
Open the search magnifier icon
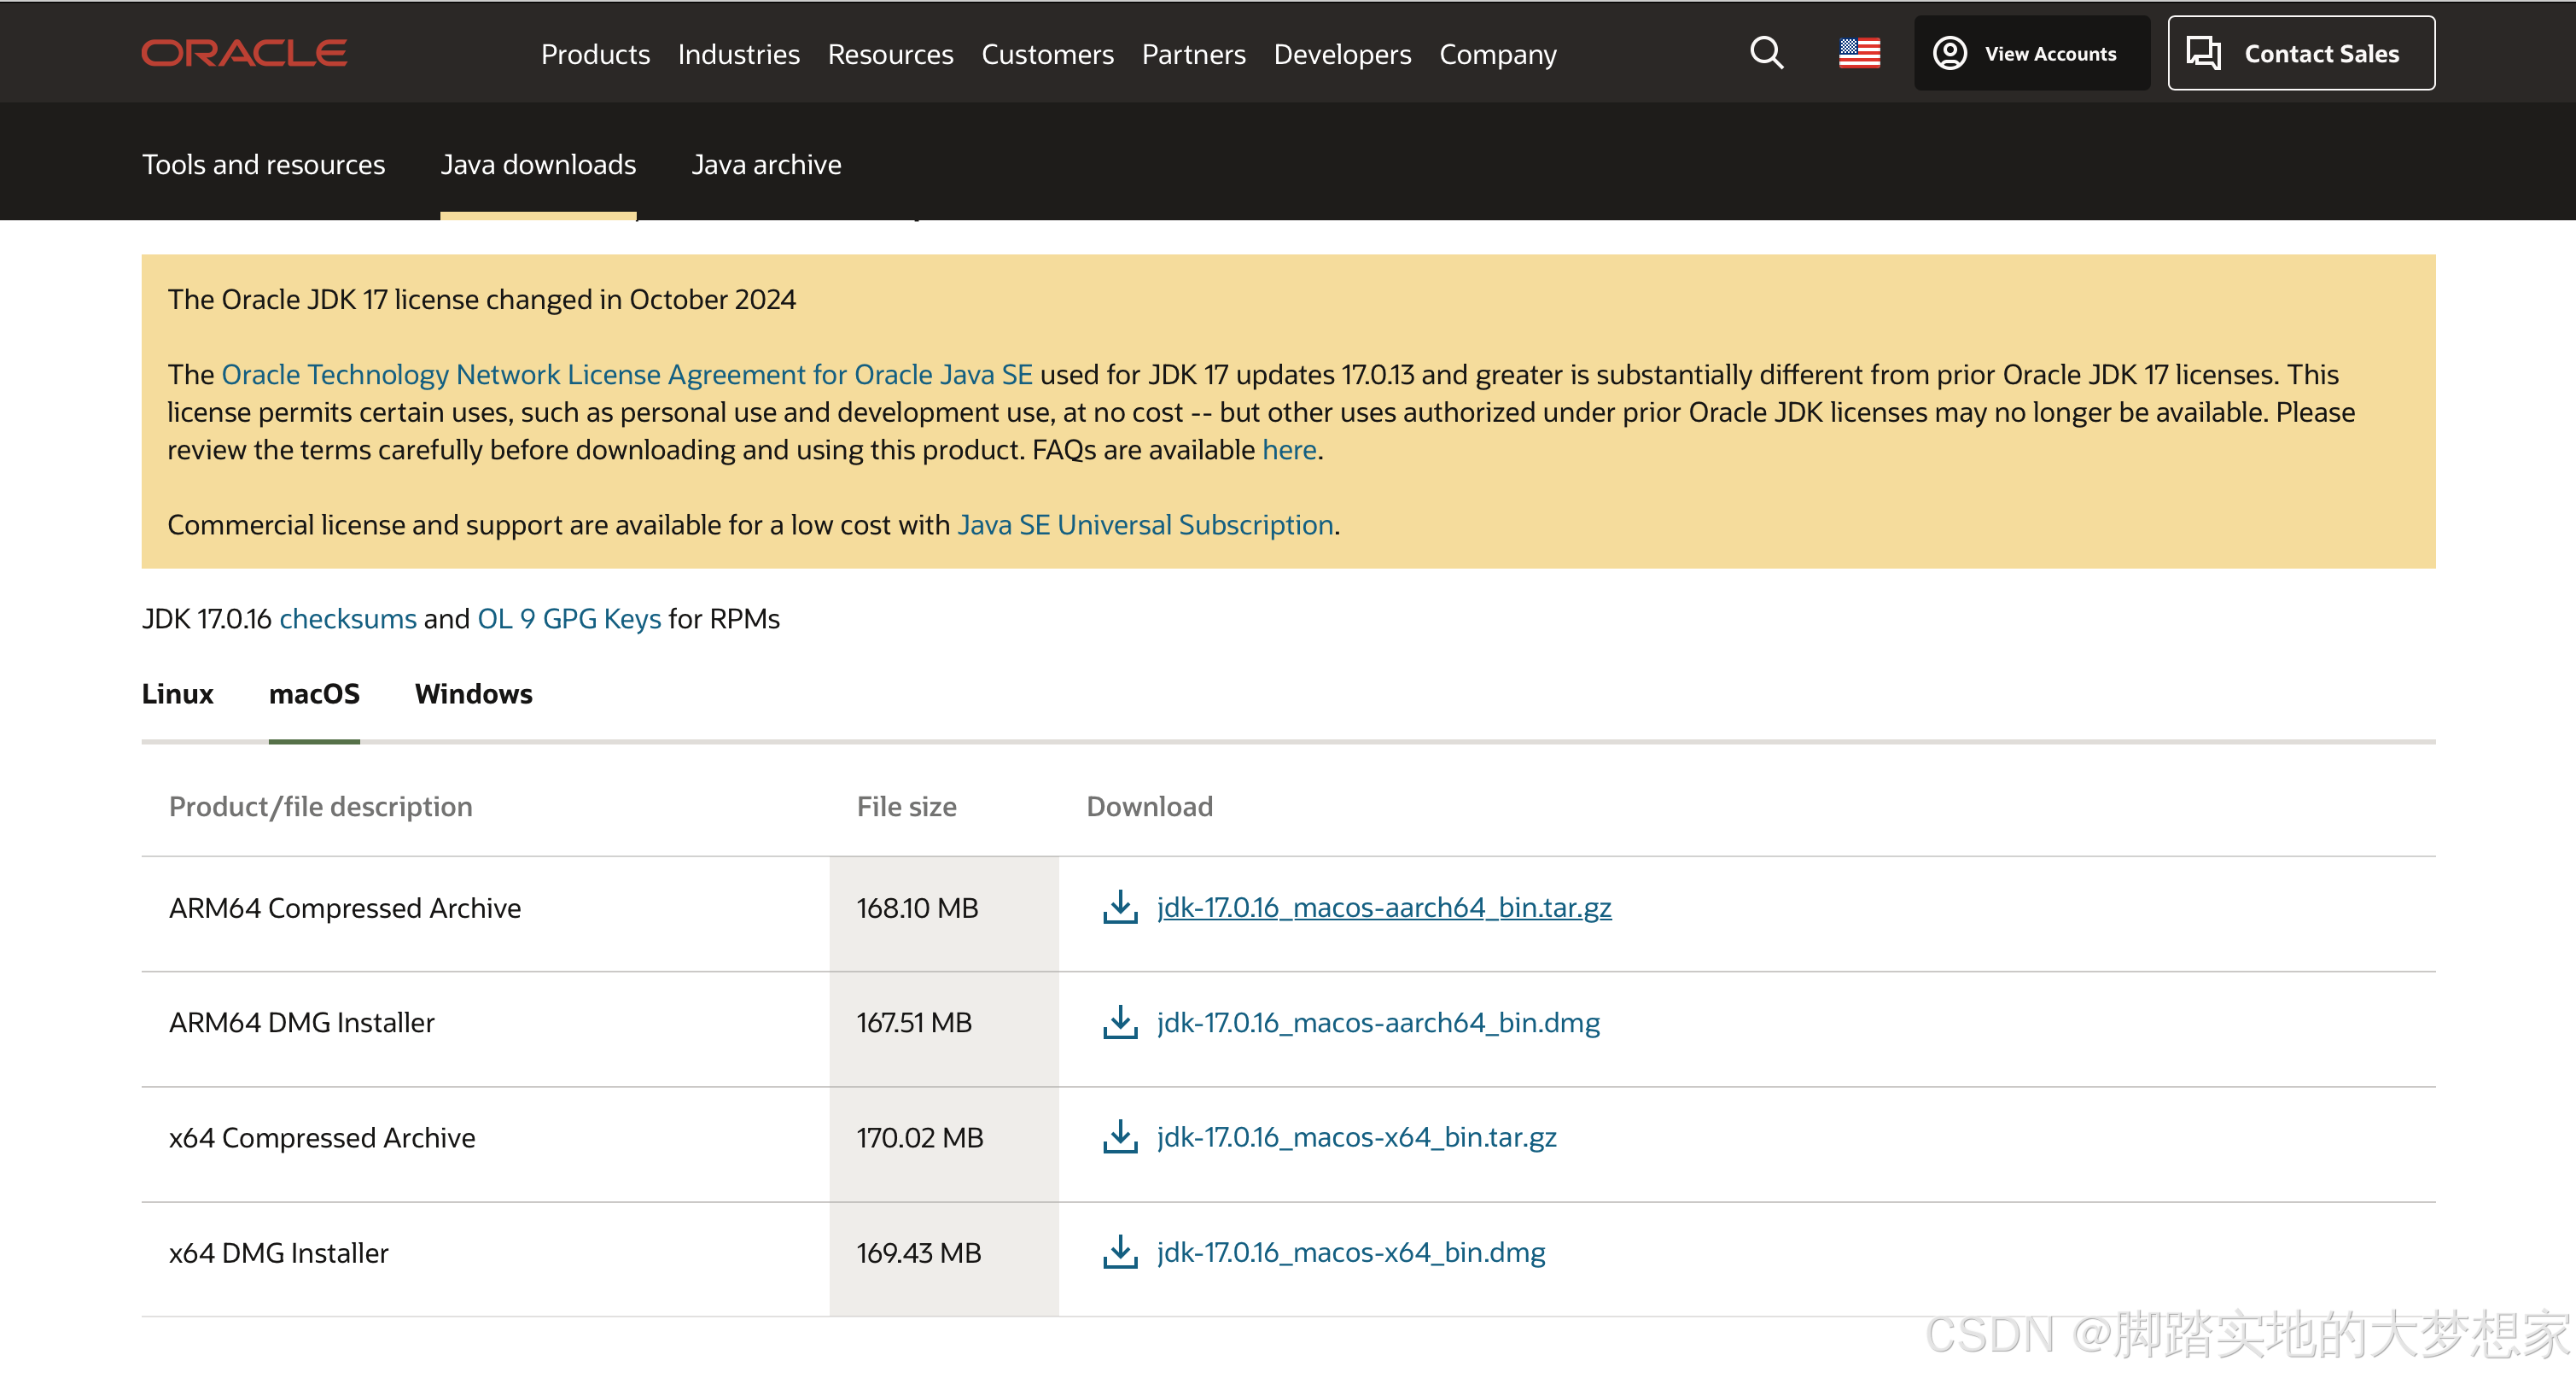pos(1766,53)
